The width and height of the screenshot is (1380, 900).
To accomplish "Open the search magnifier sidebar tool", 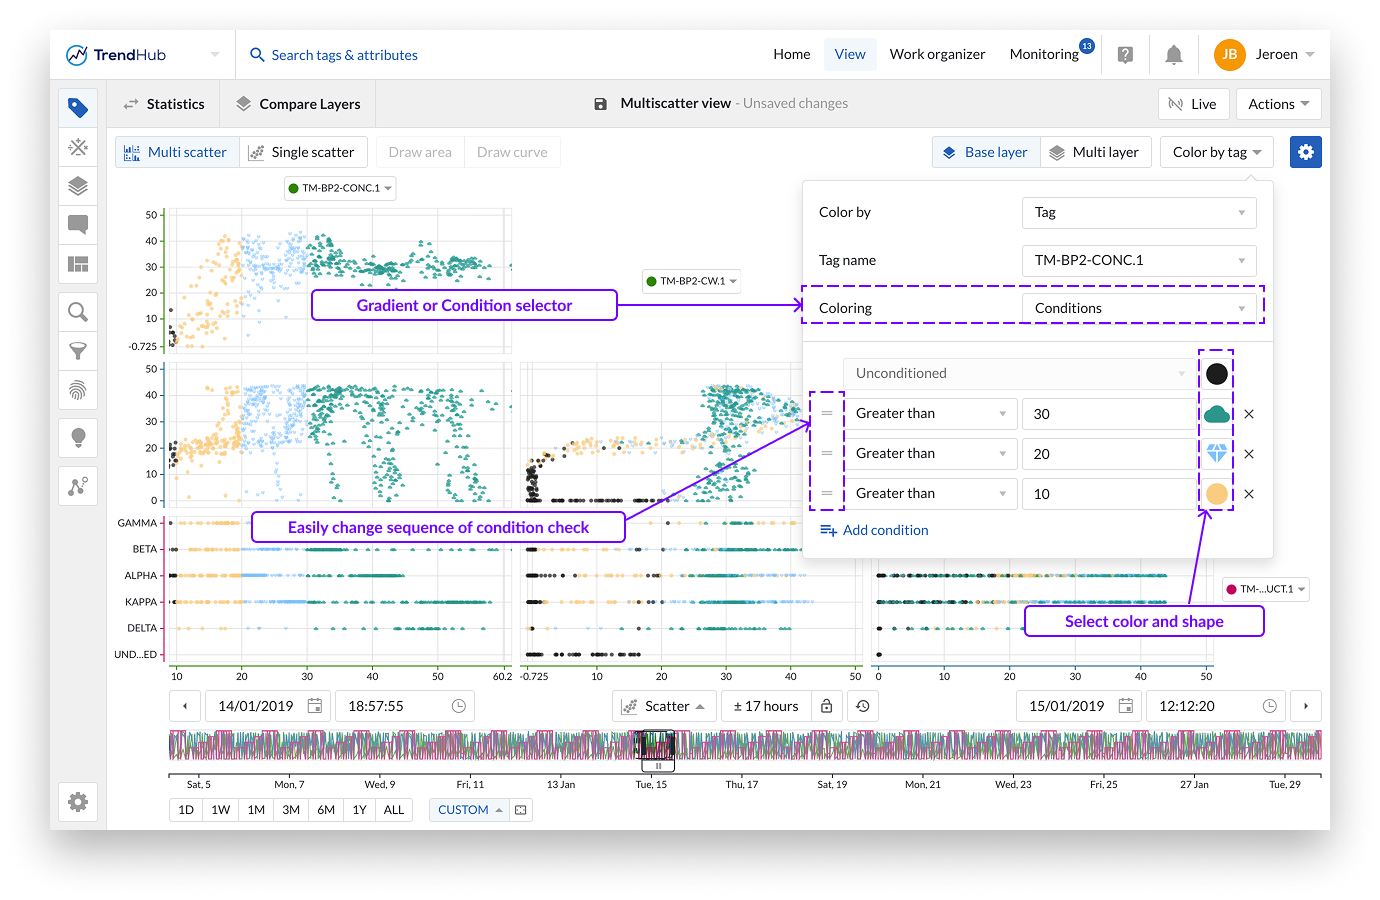I will [x=78, y=312].
